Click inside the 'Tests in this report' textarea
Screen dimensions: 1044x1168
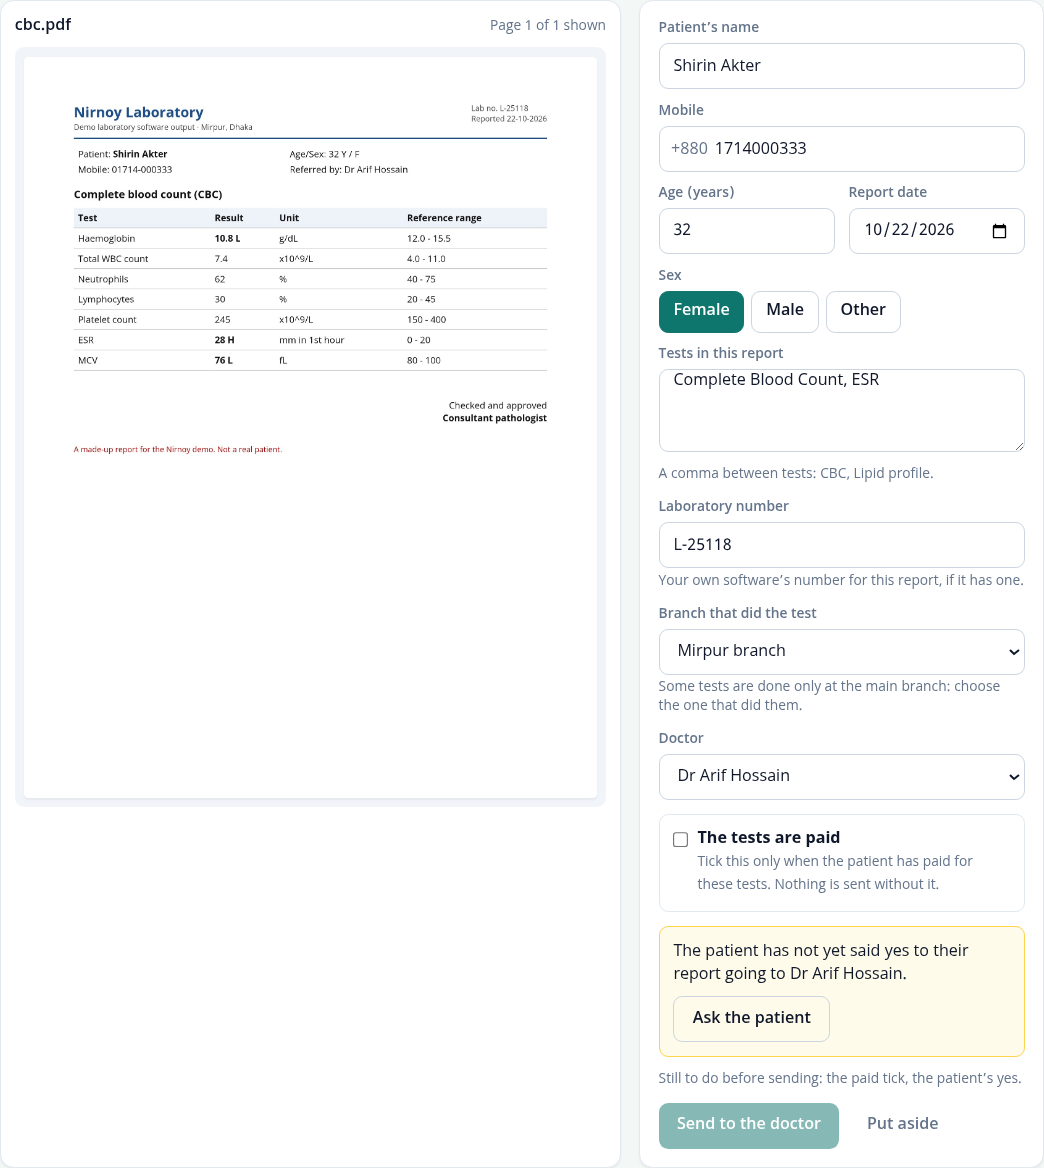tap(841, 410)
